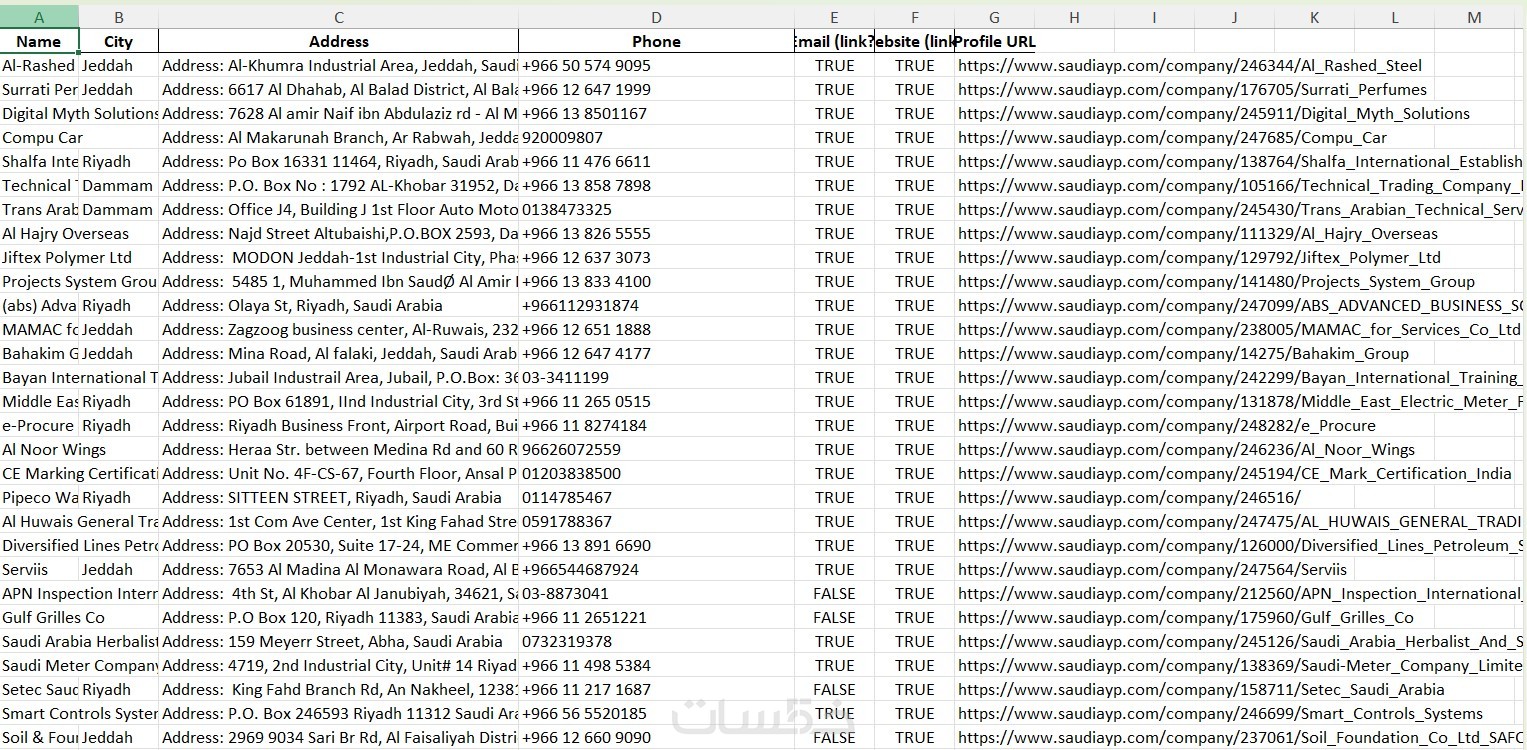Screen dimensions: 1527x750
Task: Select the column A header
Action: tap(39, 17)
